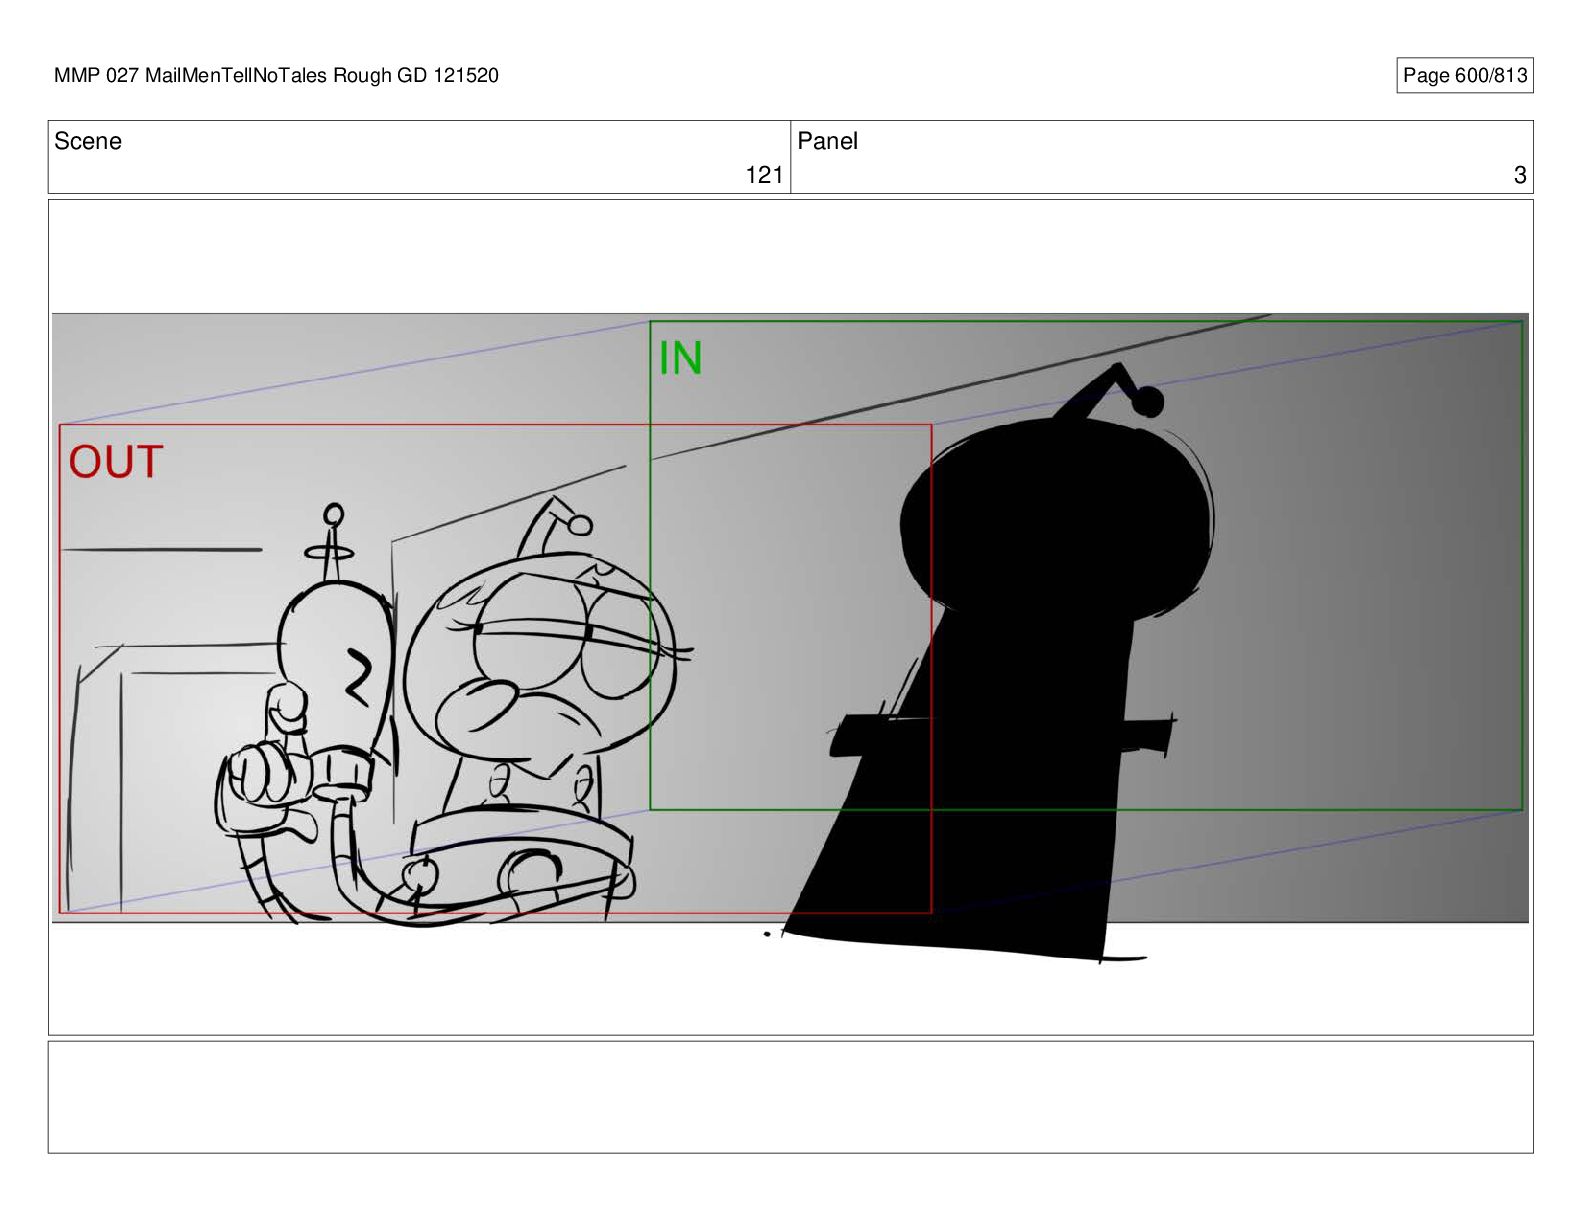Image resolution: width=1582 pixels, height=1225 pixels.
Task: Click the empty notes box below the panel
Action: [x=790, y=1097]
